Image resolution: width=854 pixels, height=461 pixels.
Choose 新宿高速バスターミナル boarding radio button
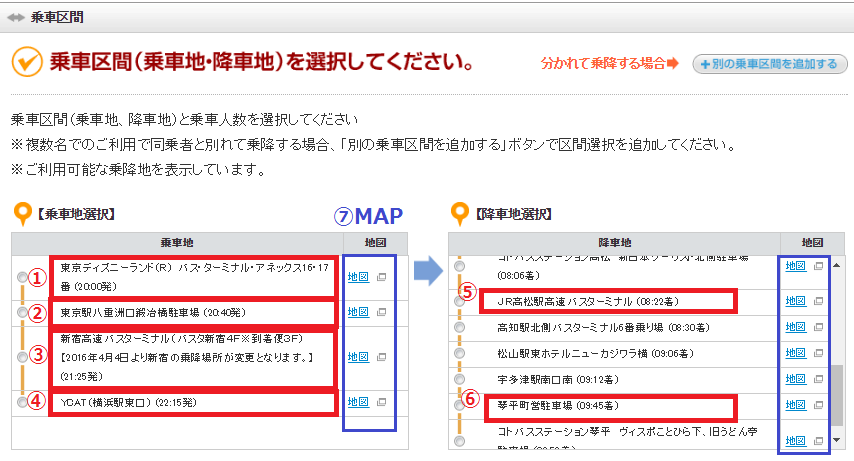22,357
